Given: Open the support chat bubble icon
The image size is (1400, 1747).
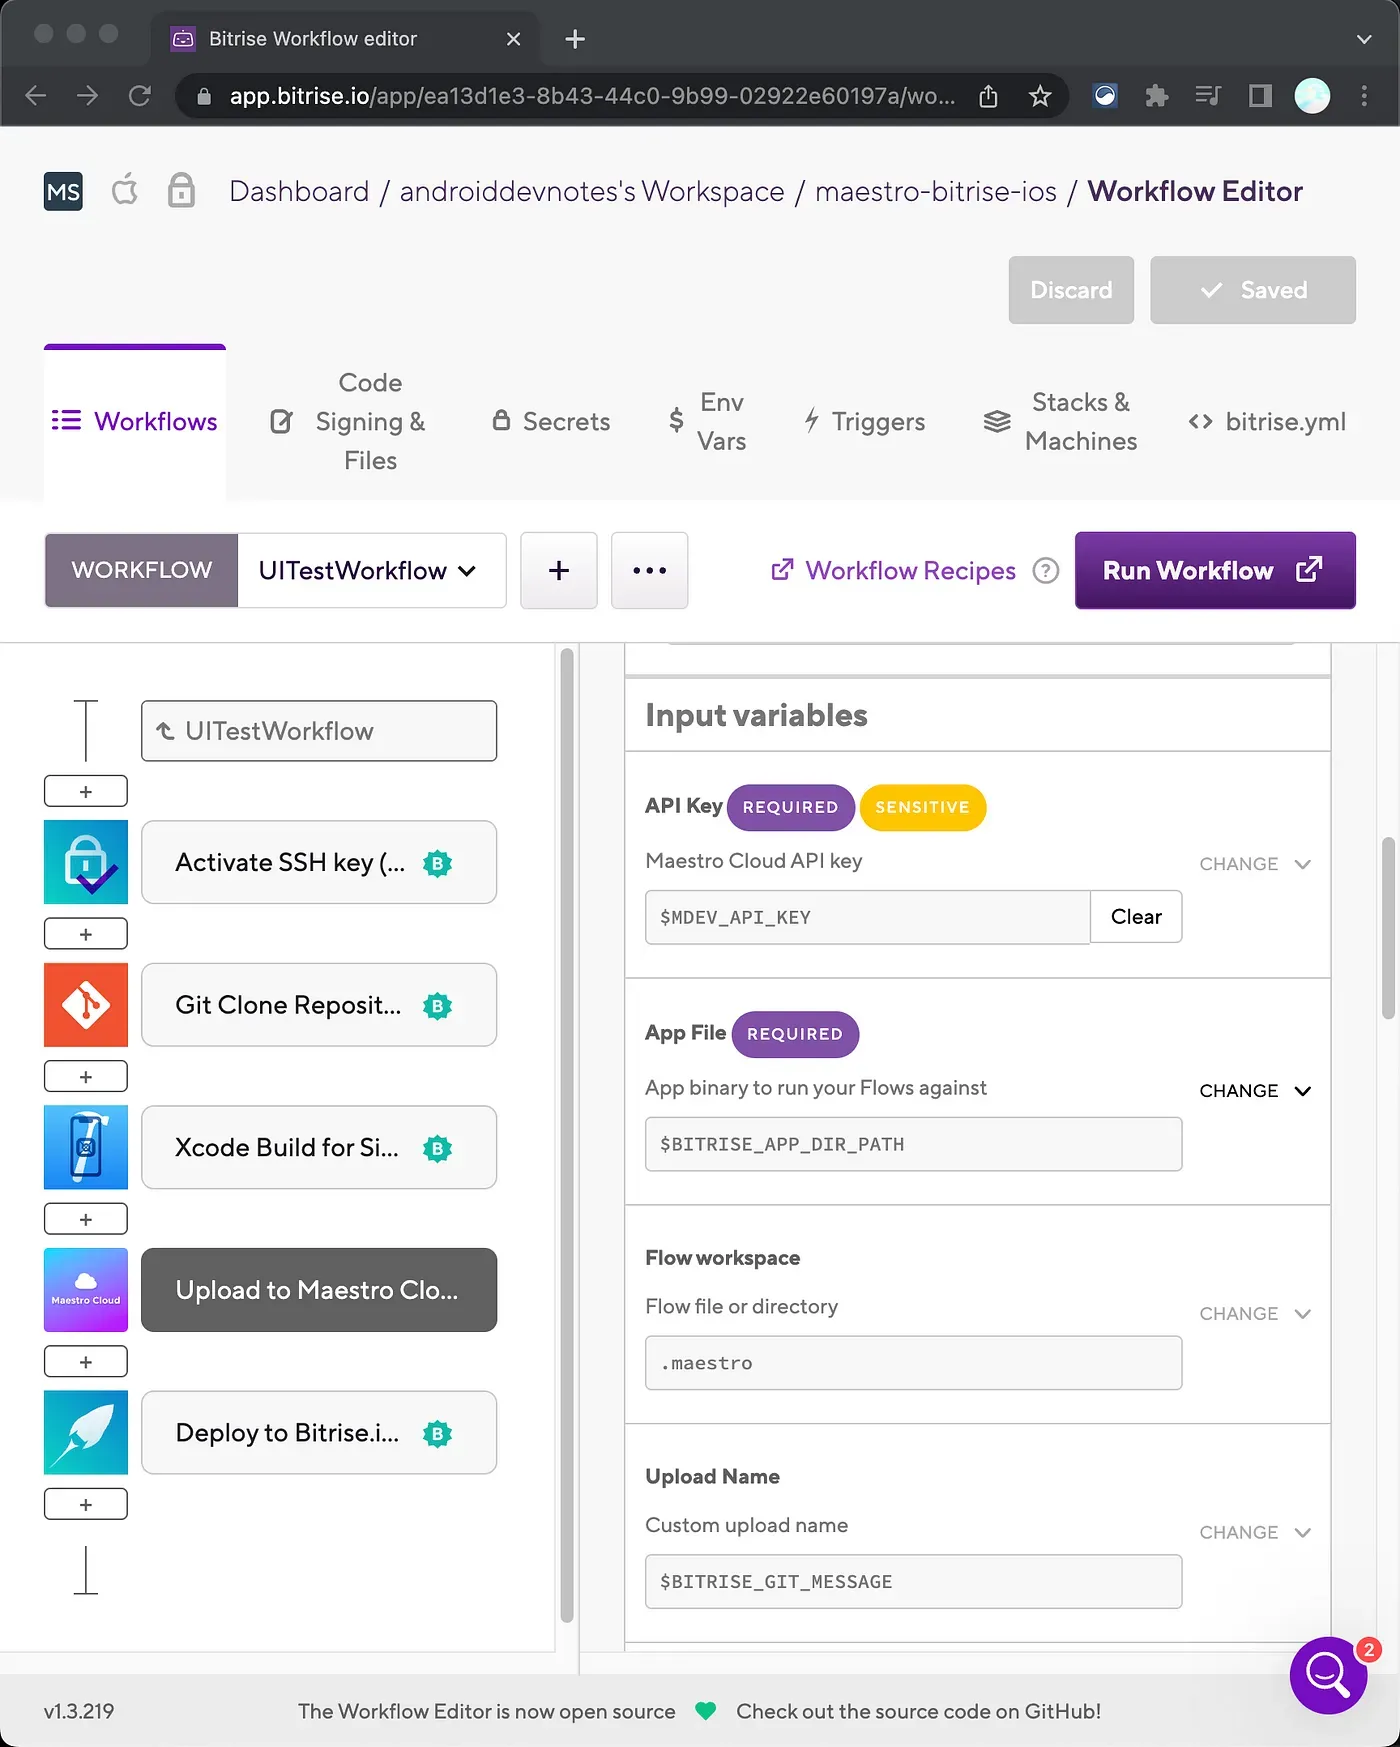Looking at the screenshot, I should pyautogui.click(x=1327, y=1675).
